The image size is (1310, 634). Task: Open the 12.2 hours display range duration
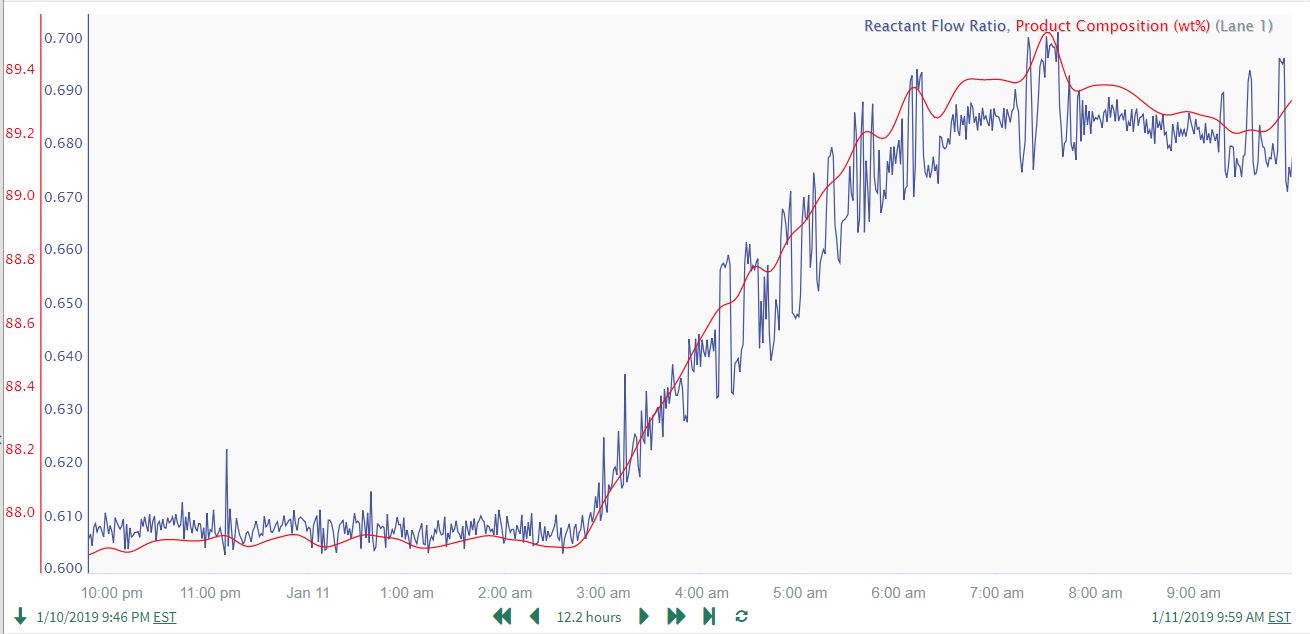[x=589, y=617]
